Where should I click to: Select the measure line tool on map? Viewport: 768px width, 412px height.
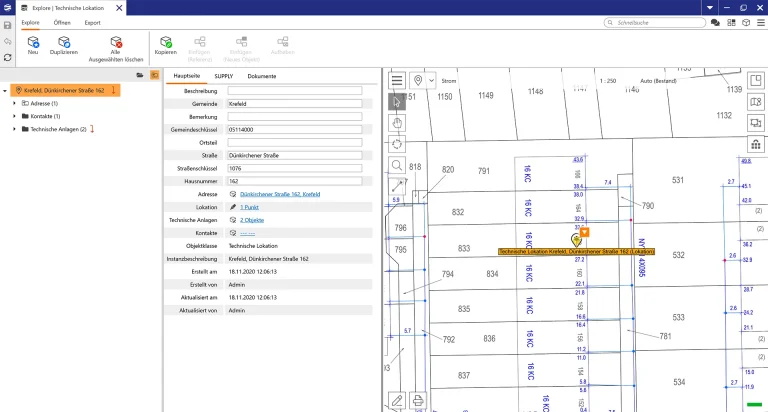[397, 186]
